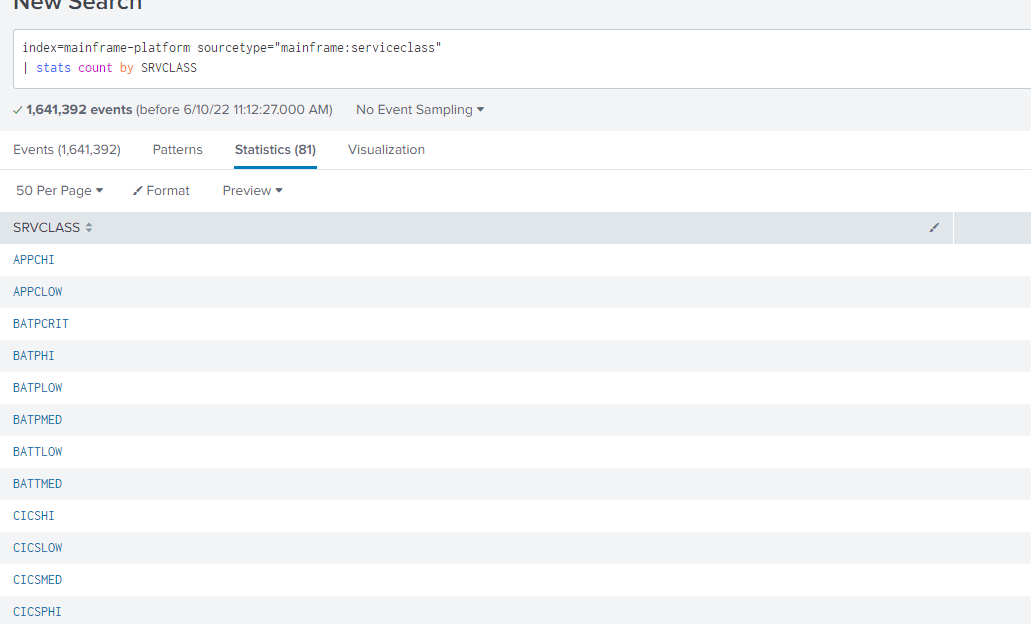
Task: Open the Patterns tab
Action: coord(177,149)
